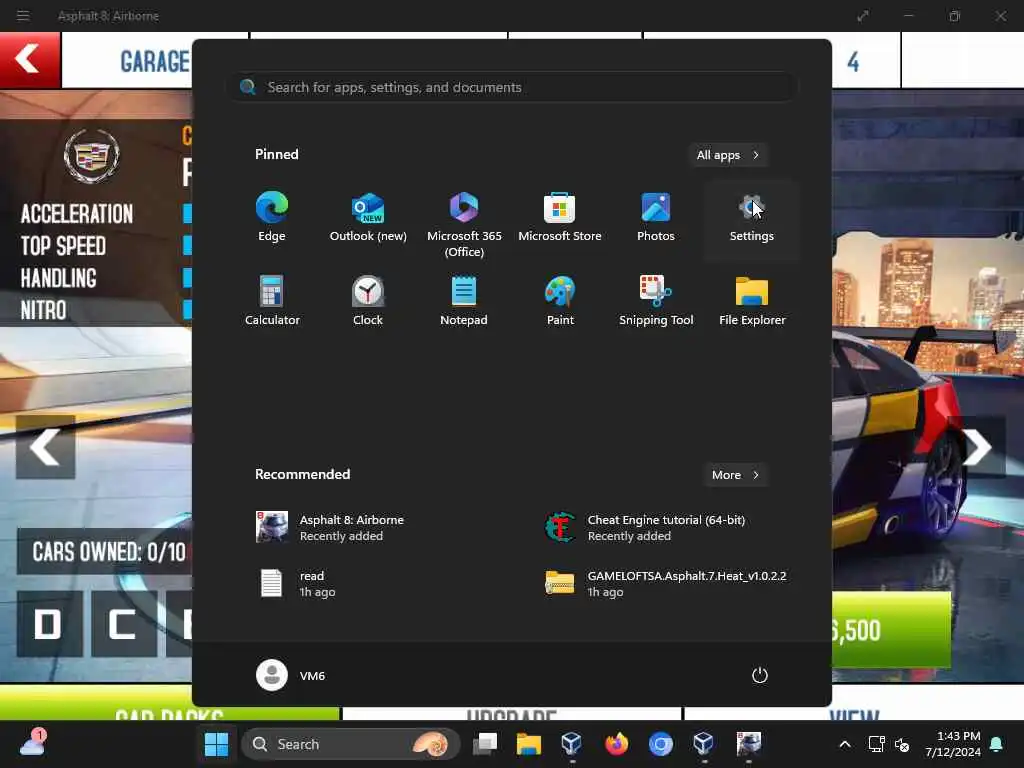Launch Outlook (new) pinned app
Image resolution: width=1024 pixels, height=768 pixels.
click(368, 218)
